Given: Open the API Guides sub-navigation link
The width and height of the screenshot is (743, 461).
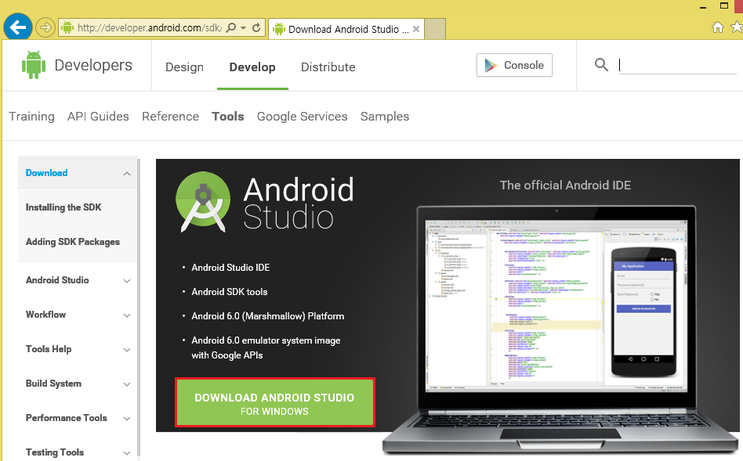Looking at the screenshot, I should point(98,116).
